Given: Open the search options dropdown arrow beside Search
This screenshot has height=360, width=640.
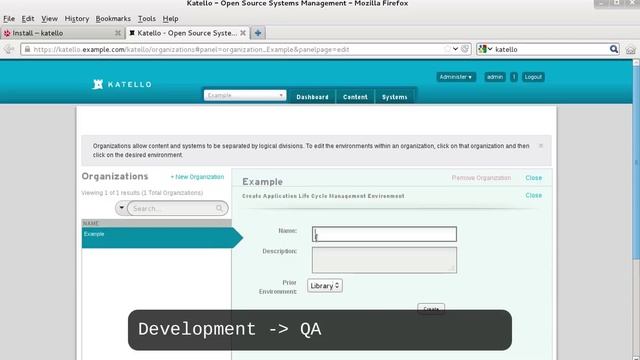Looking at the screenshot, I should point(121,208).
